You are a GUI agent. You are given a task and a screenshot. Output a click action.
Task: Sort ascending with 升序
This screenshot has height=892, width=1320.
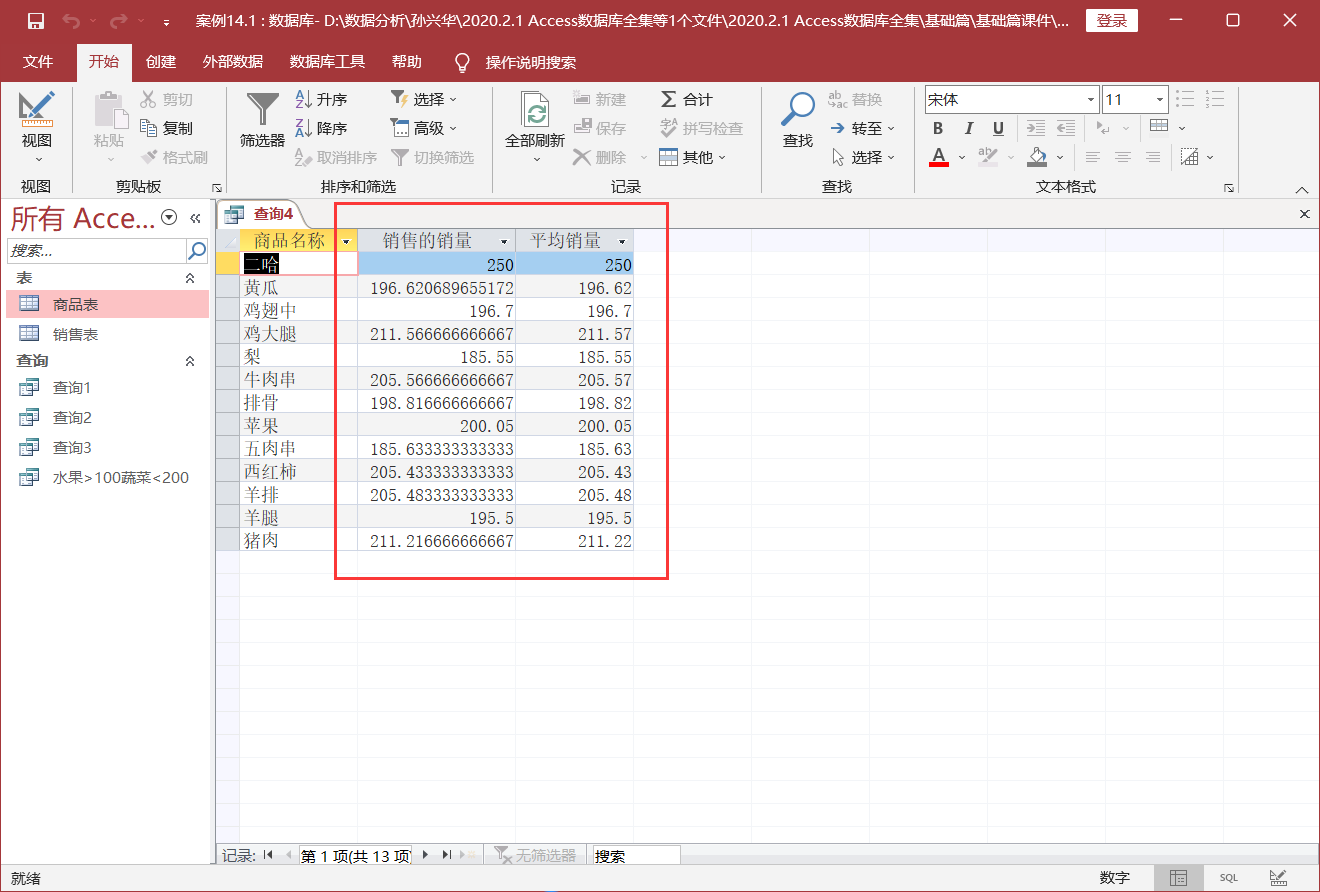pyautogui.click(x=321, y=99)
